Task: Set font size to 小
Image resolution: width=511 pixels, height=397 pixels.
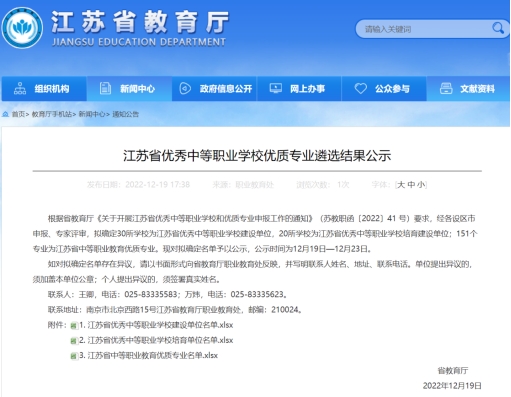Action: (421, 185)
